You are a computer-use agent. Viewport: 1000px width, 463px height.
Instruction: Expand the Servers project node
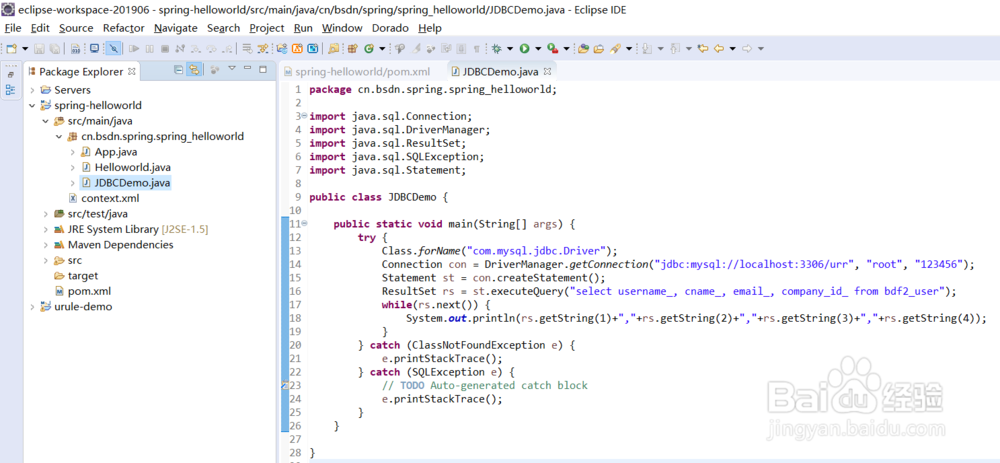(x=31, y=90)
